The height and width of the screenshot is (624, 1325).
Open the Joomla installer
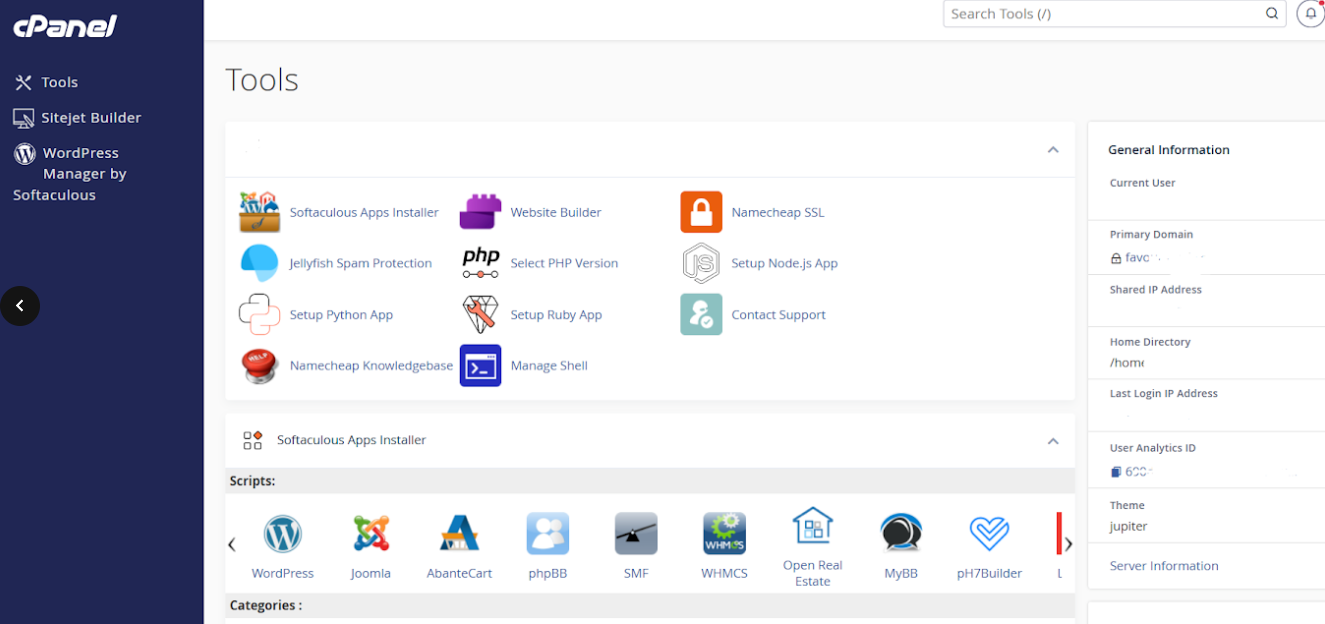tap(371, 543)
